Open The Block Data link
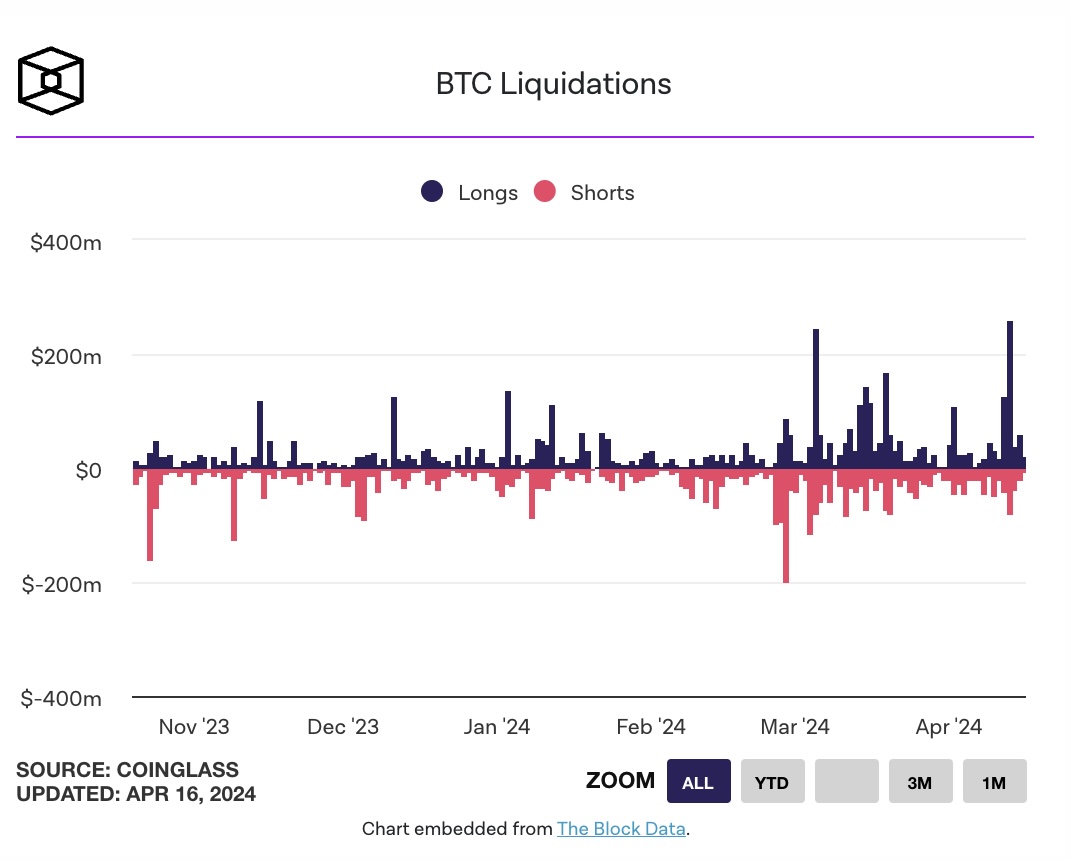Image resolution: width=1070 pixels, height=860 pixels. [x=621, y=828]
